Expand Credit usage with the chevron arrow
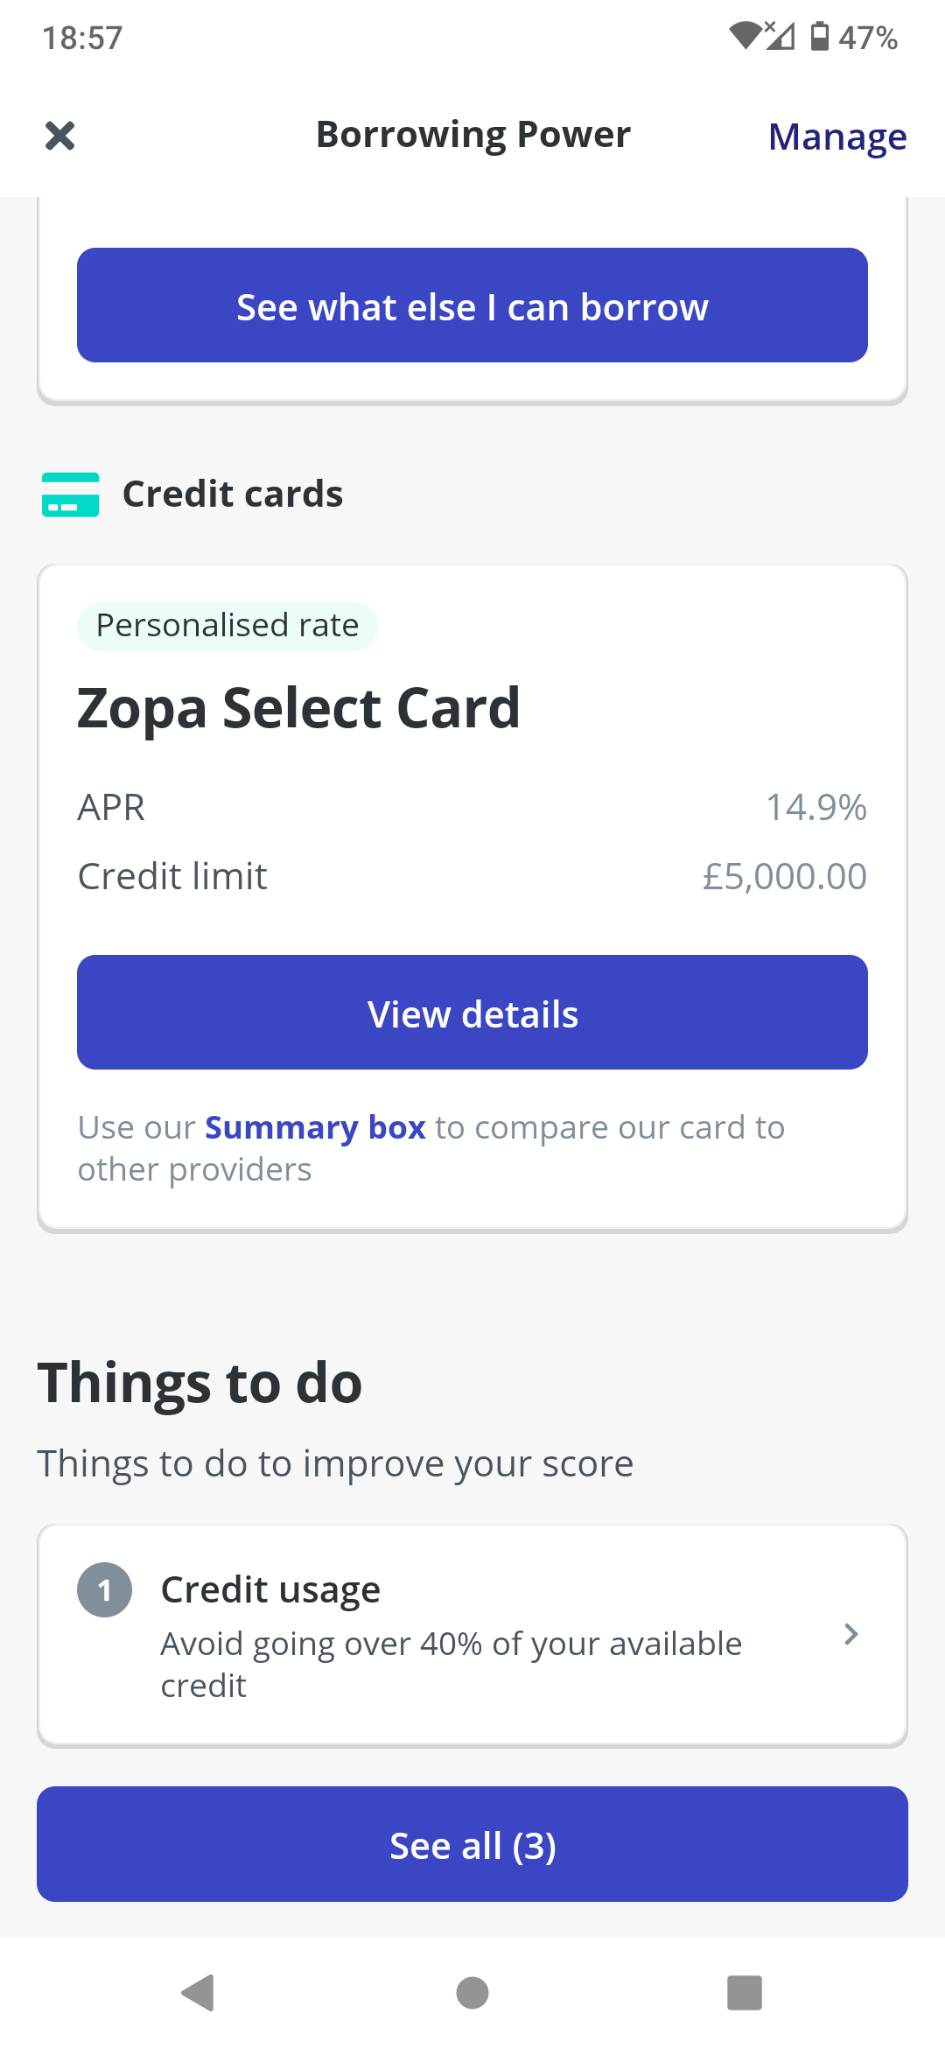The image size is (945, 2048). coord(851,1634)
